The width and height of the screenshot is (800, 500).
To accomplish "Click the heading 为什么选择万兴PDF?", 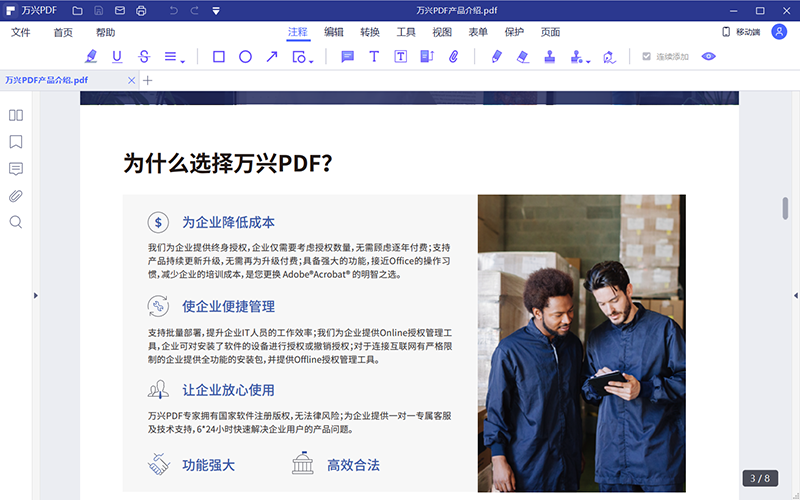I will pos(228,163).
